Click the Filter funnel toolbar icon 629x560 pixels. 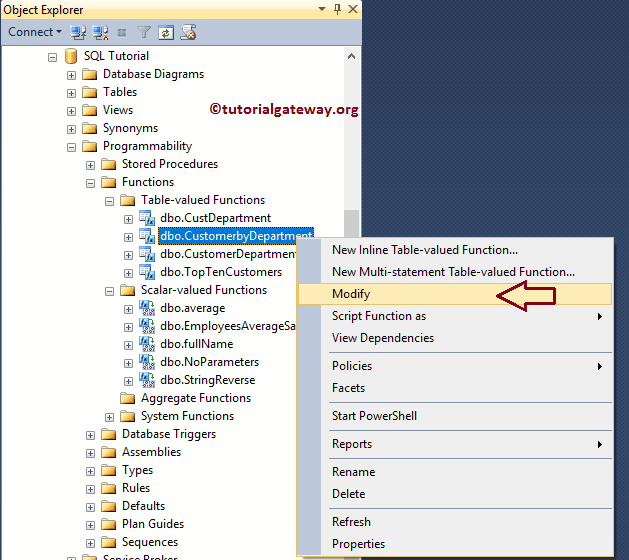click(144, 32)
